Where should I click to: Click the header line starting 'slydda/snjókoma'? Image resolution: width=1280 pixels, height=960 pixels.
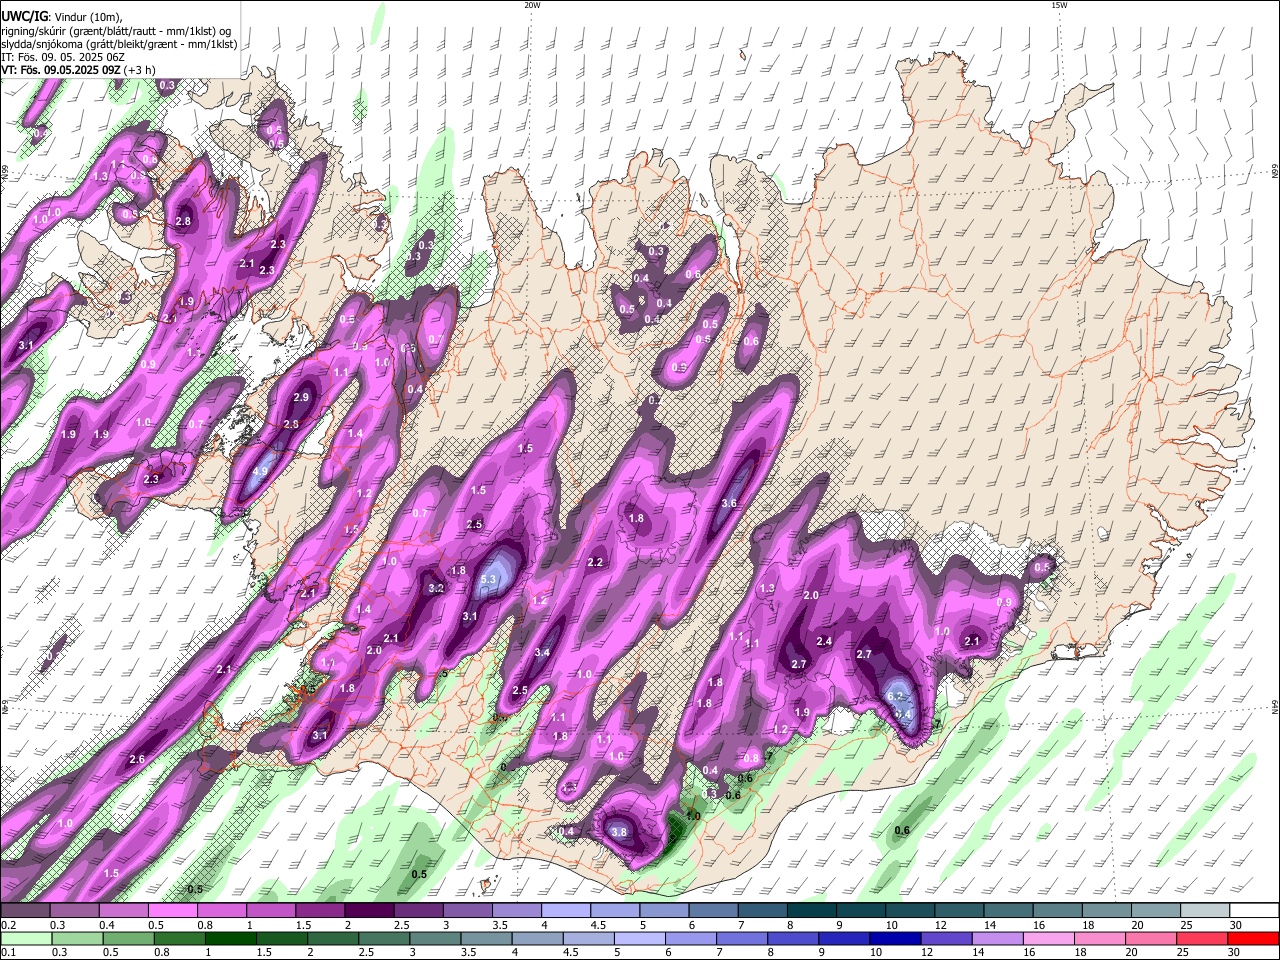(x=119, y=44)
